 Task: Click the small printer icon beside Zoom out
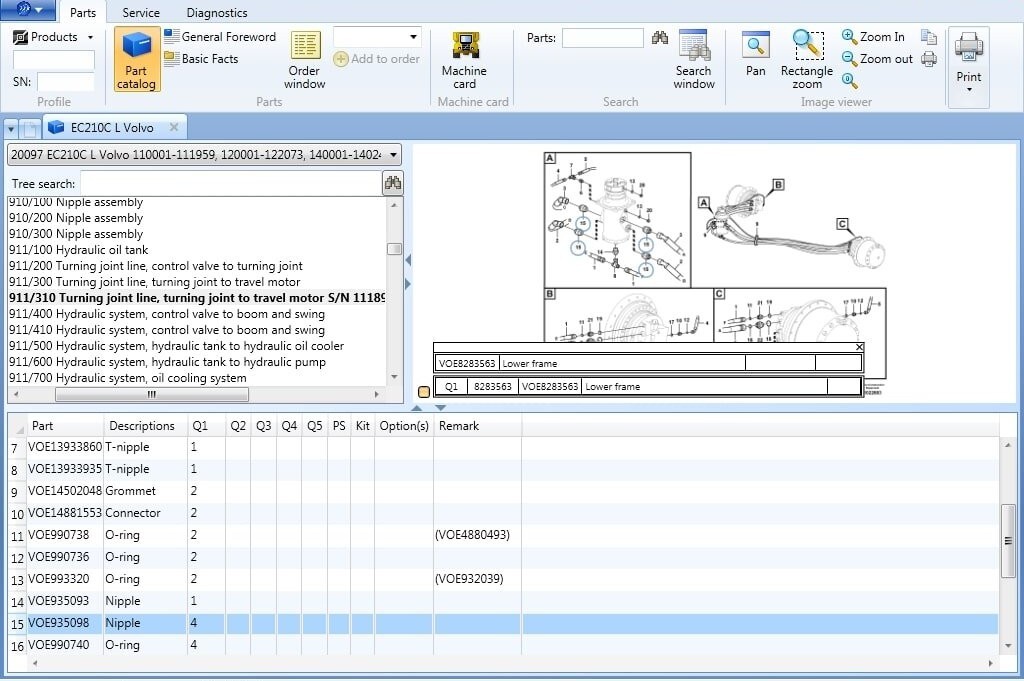point(929,59)
